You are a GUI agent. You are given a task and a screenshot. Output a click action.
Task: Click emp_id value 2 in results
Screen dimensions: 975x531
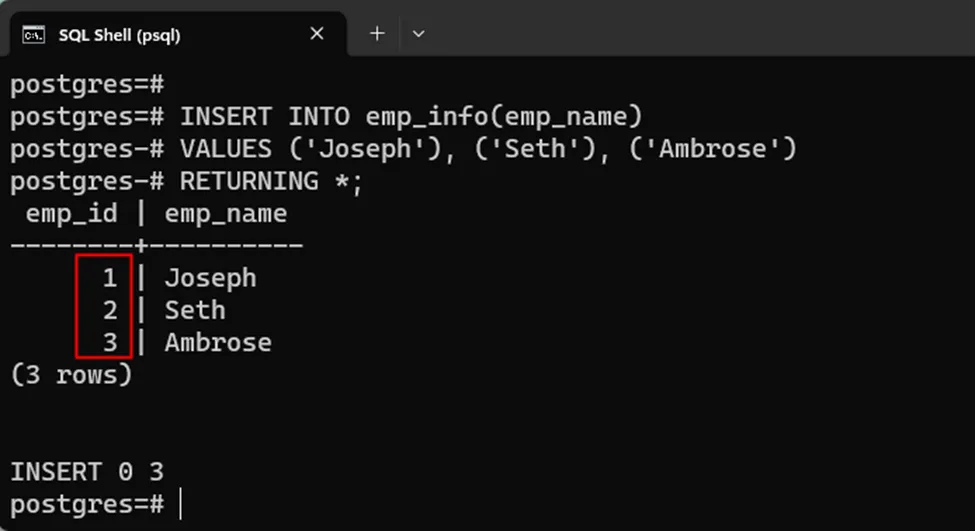point(110,310)
